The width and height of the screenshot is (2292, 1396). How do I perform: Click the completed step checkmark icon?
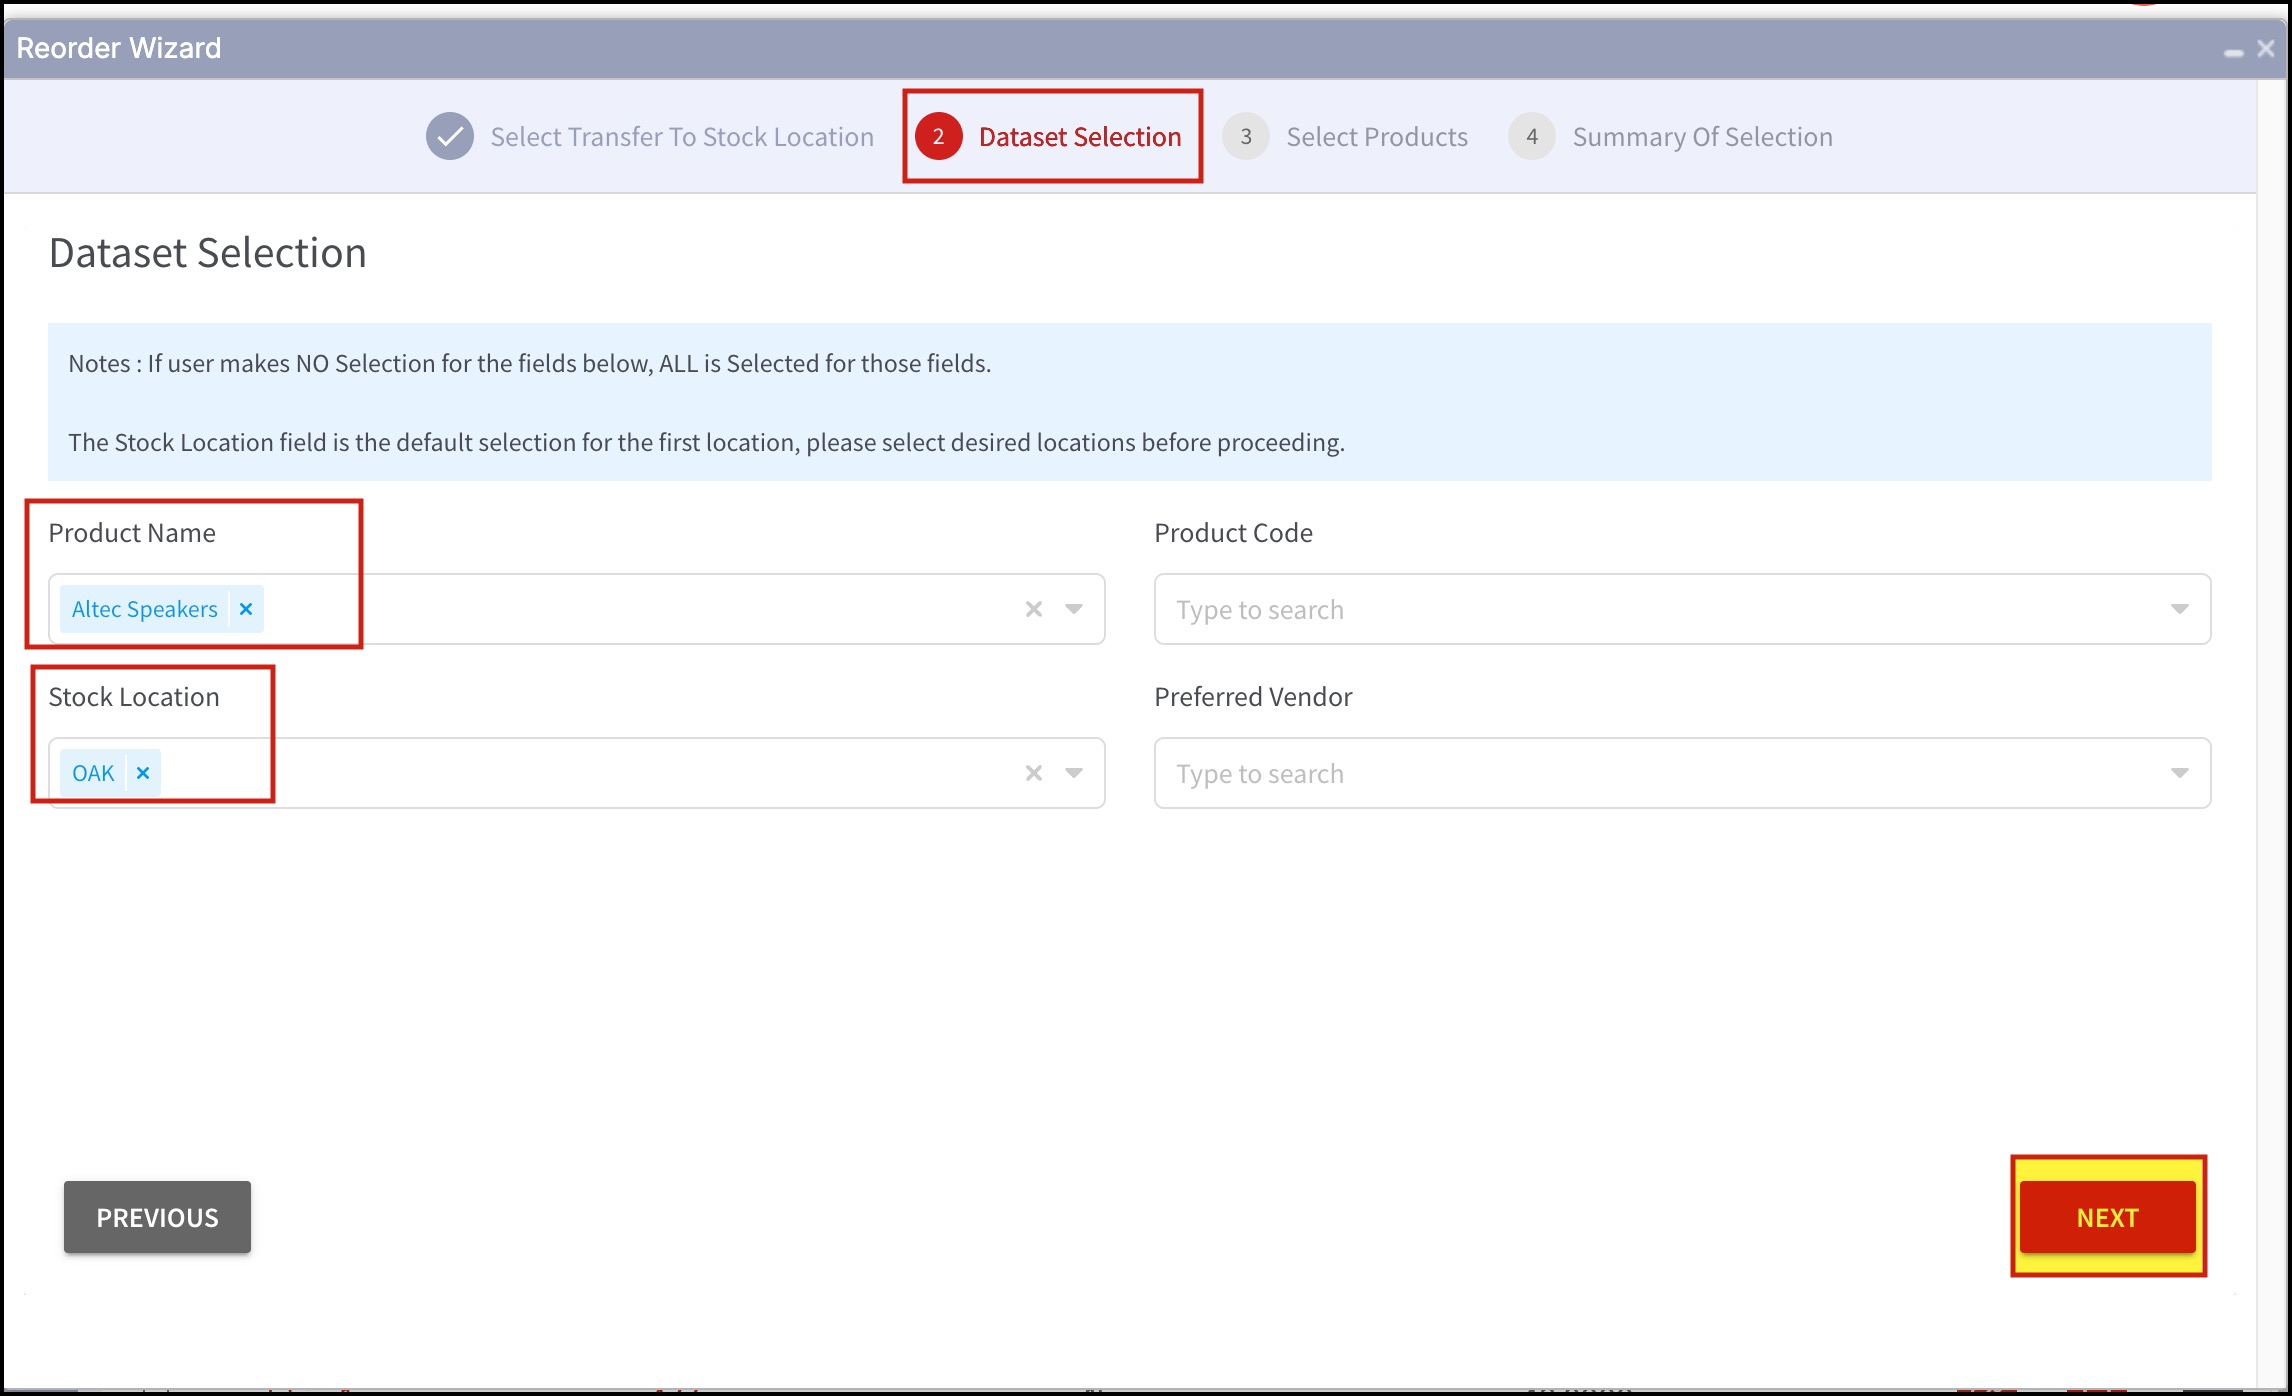(x=450, y=137)
